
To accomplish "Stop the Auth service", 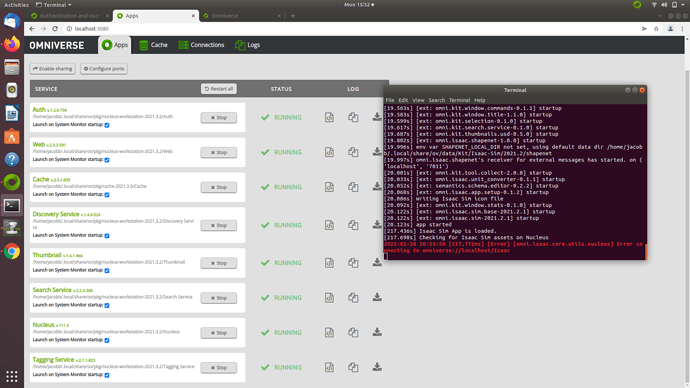I will (x=219, y=117).
